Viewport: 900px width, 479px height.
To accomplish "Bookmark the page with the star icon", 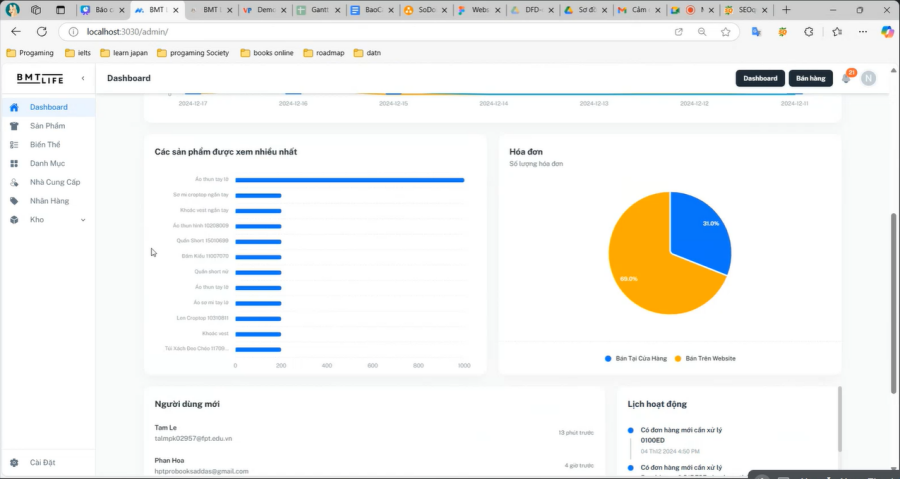I will point(726,32).
